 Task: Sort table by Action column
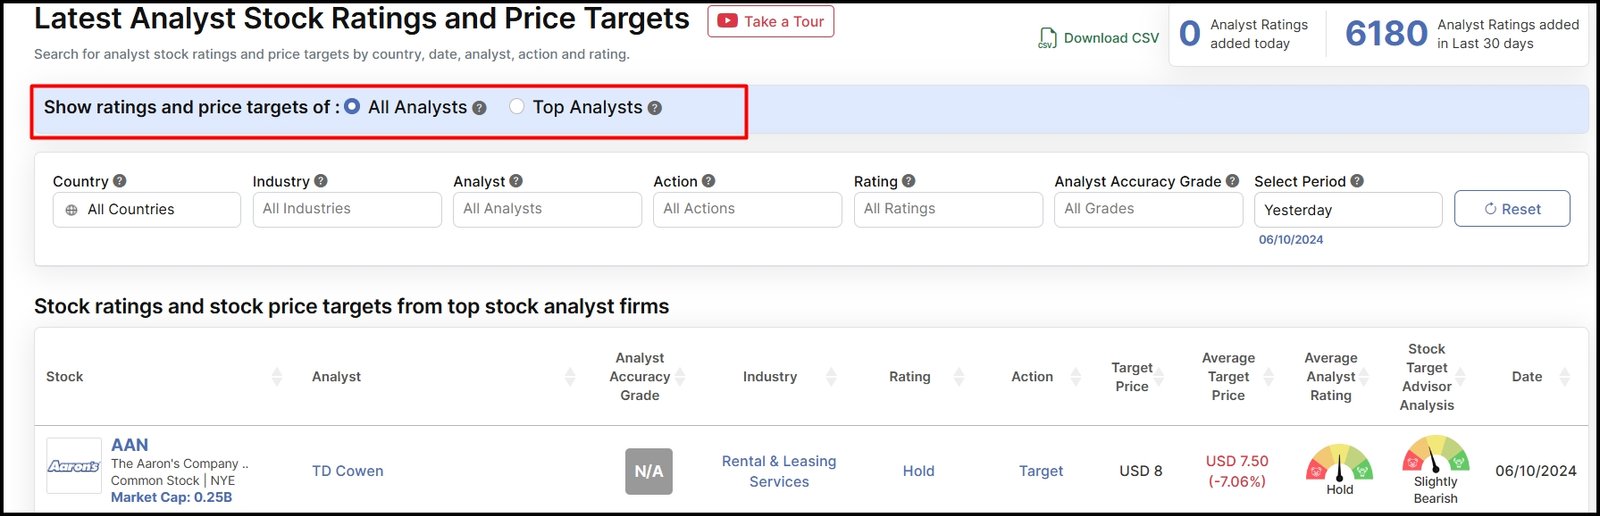coord(1076,377)
